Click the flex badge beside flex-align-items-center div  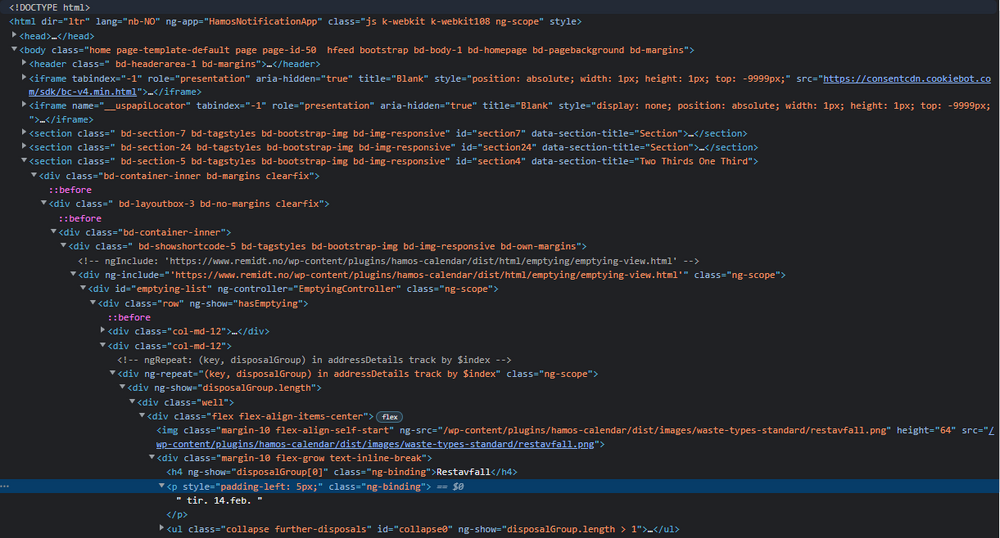[x=390, y=416]
